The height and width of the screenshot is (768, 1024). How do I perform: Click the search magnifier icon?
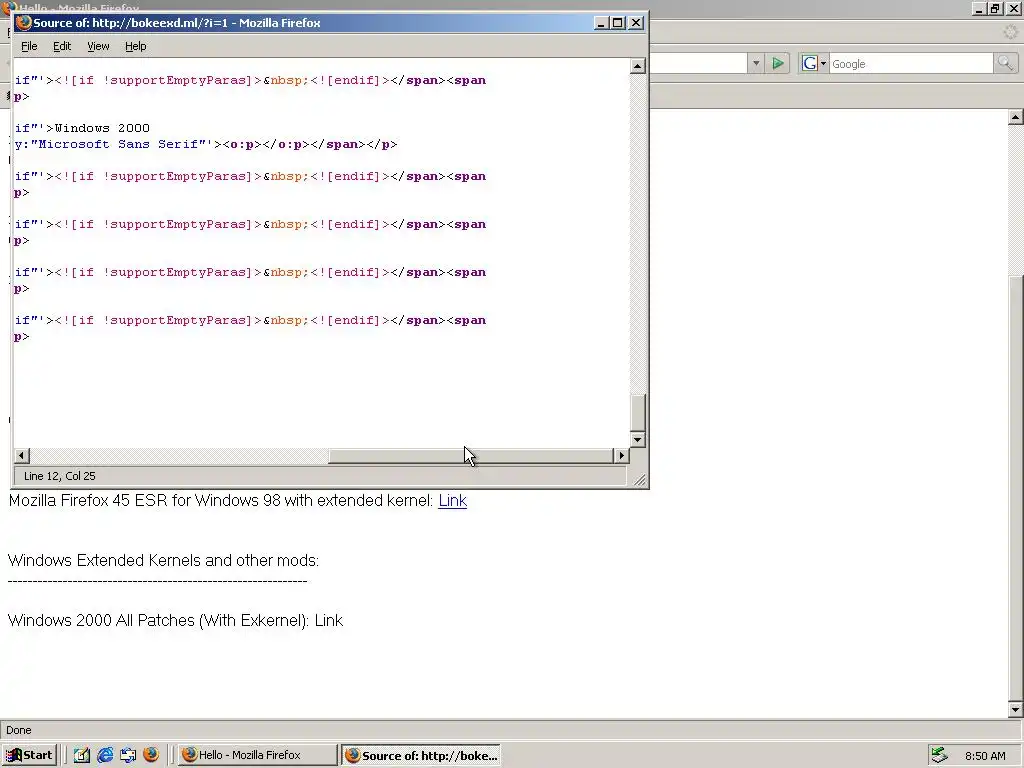tap(1005, 63)
